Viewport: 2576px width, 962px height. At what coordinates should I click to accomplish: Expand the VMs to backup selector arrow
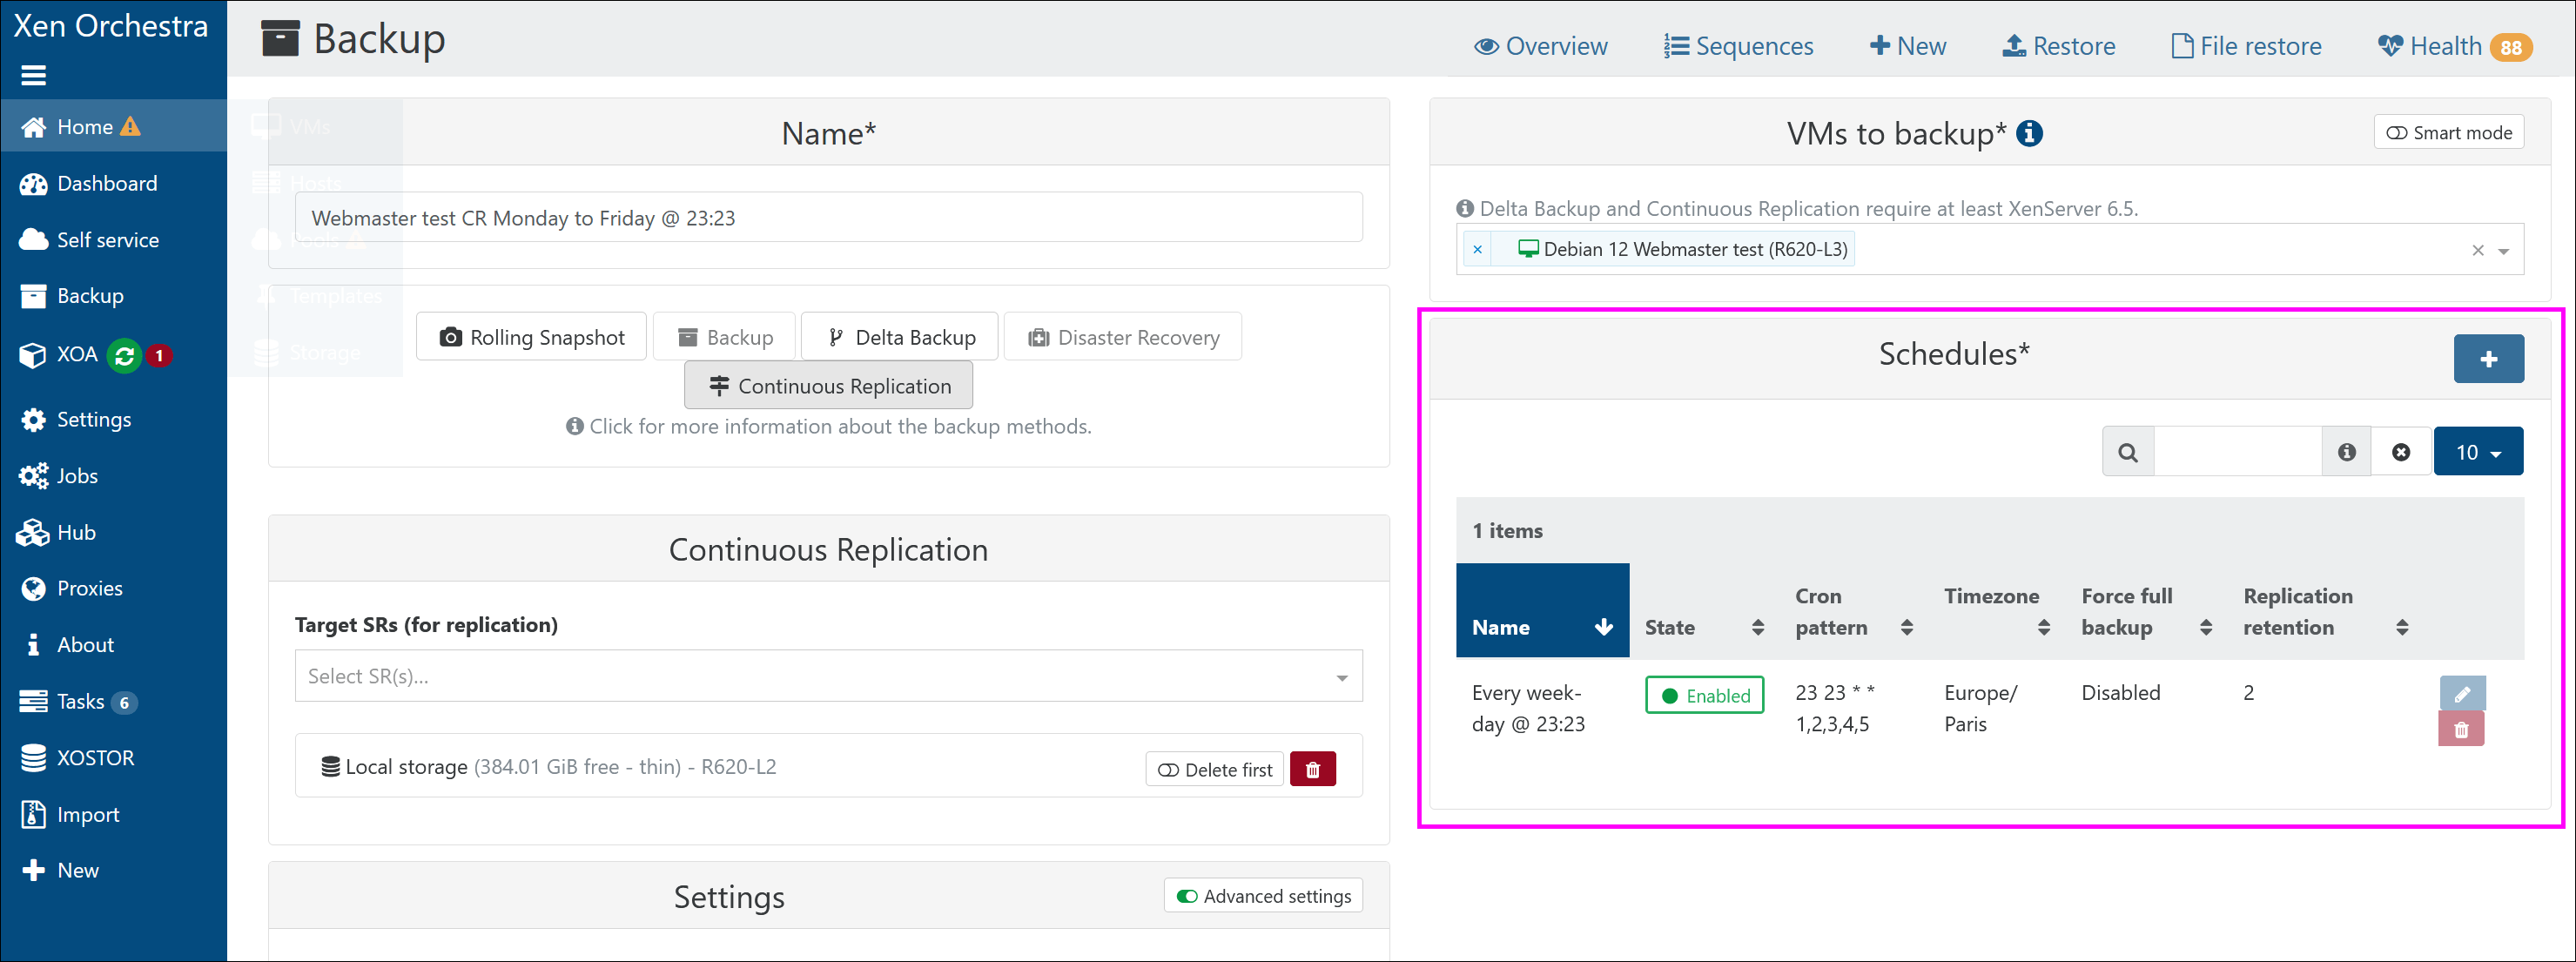point(2504,251)
